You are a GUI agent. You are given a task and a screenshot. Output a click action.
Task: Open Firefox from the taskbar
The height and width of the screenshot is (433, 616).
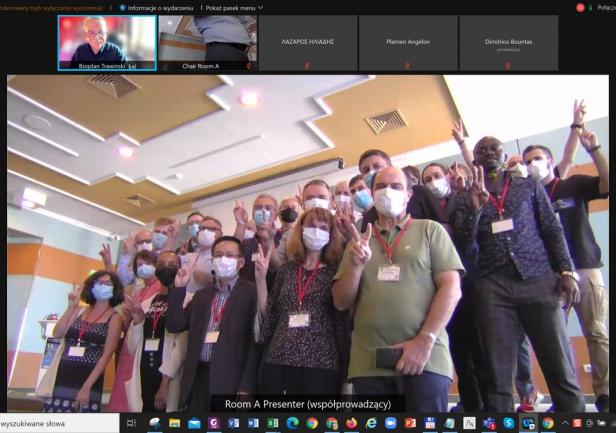coord(351,424)
